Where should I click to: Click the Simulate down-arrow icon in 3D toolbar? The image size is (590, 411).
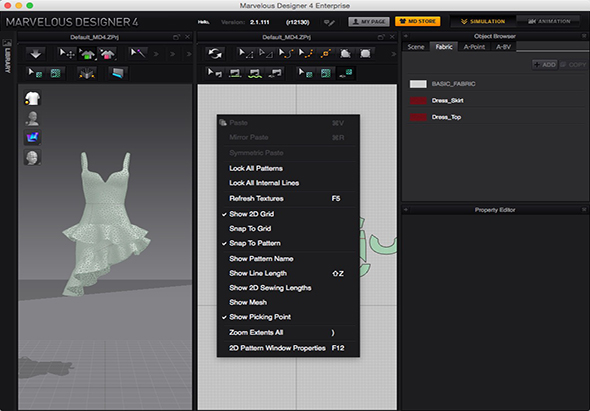(x=35, y=54)
